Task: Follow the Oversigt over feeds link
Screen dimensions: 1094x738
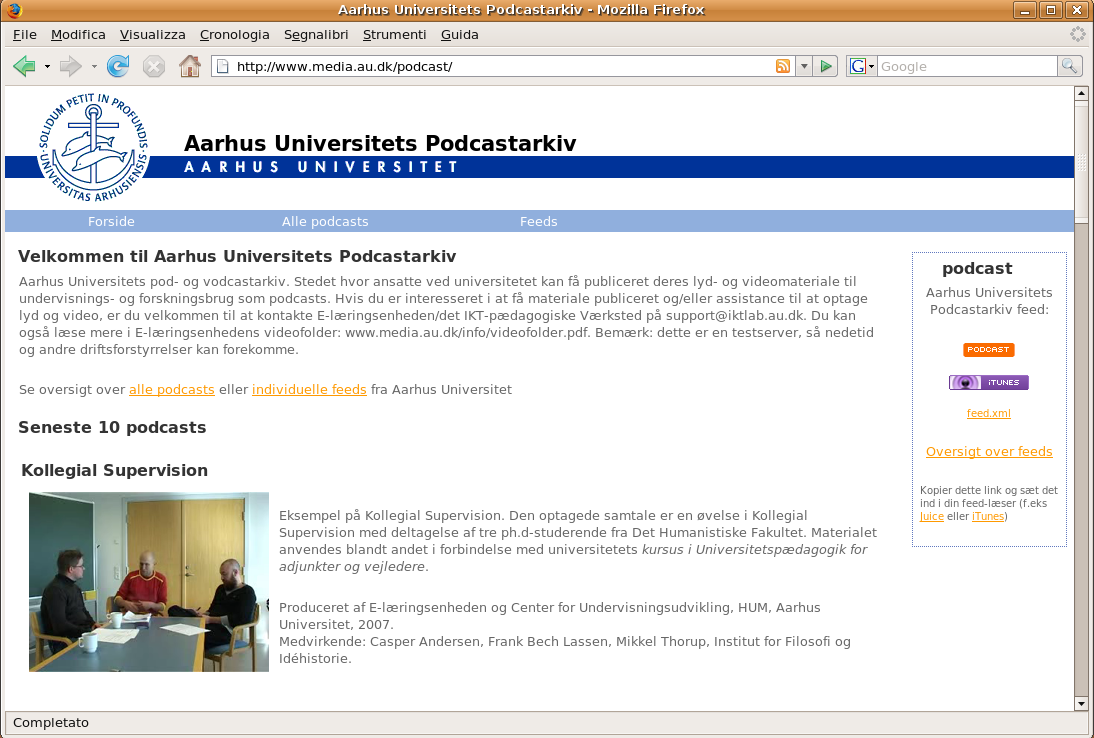Action: (988, 451)
